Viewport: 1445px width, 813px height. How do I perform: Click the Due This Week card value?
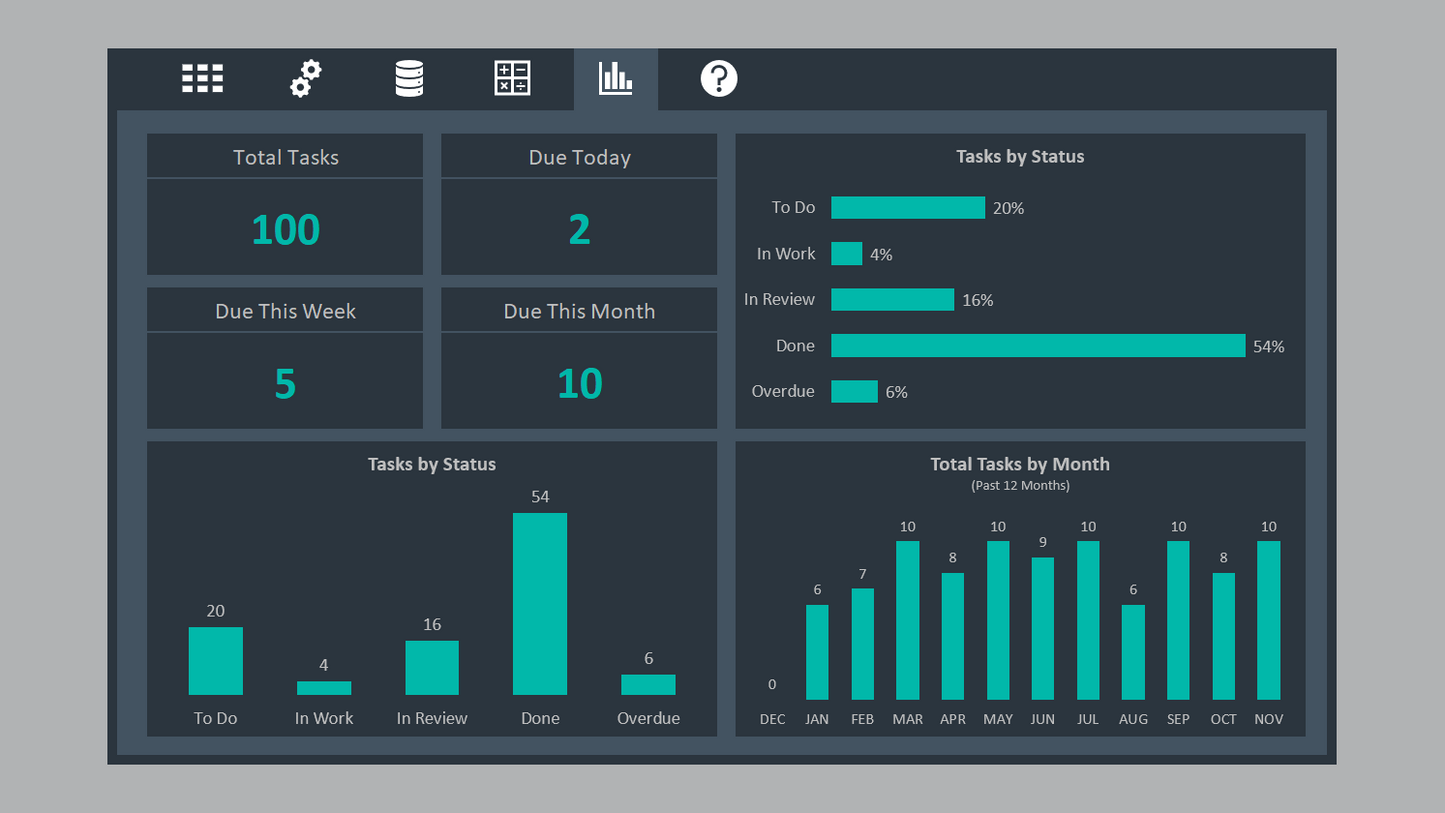click(x=285, y=383)
